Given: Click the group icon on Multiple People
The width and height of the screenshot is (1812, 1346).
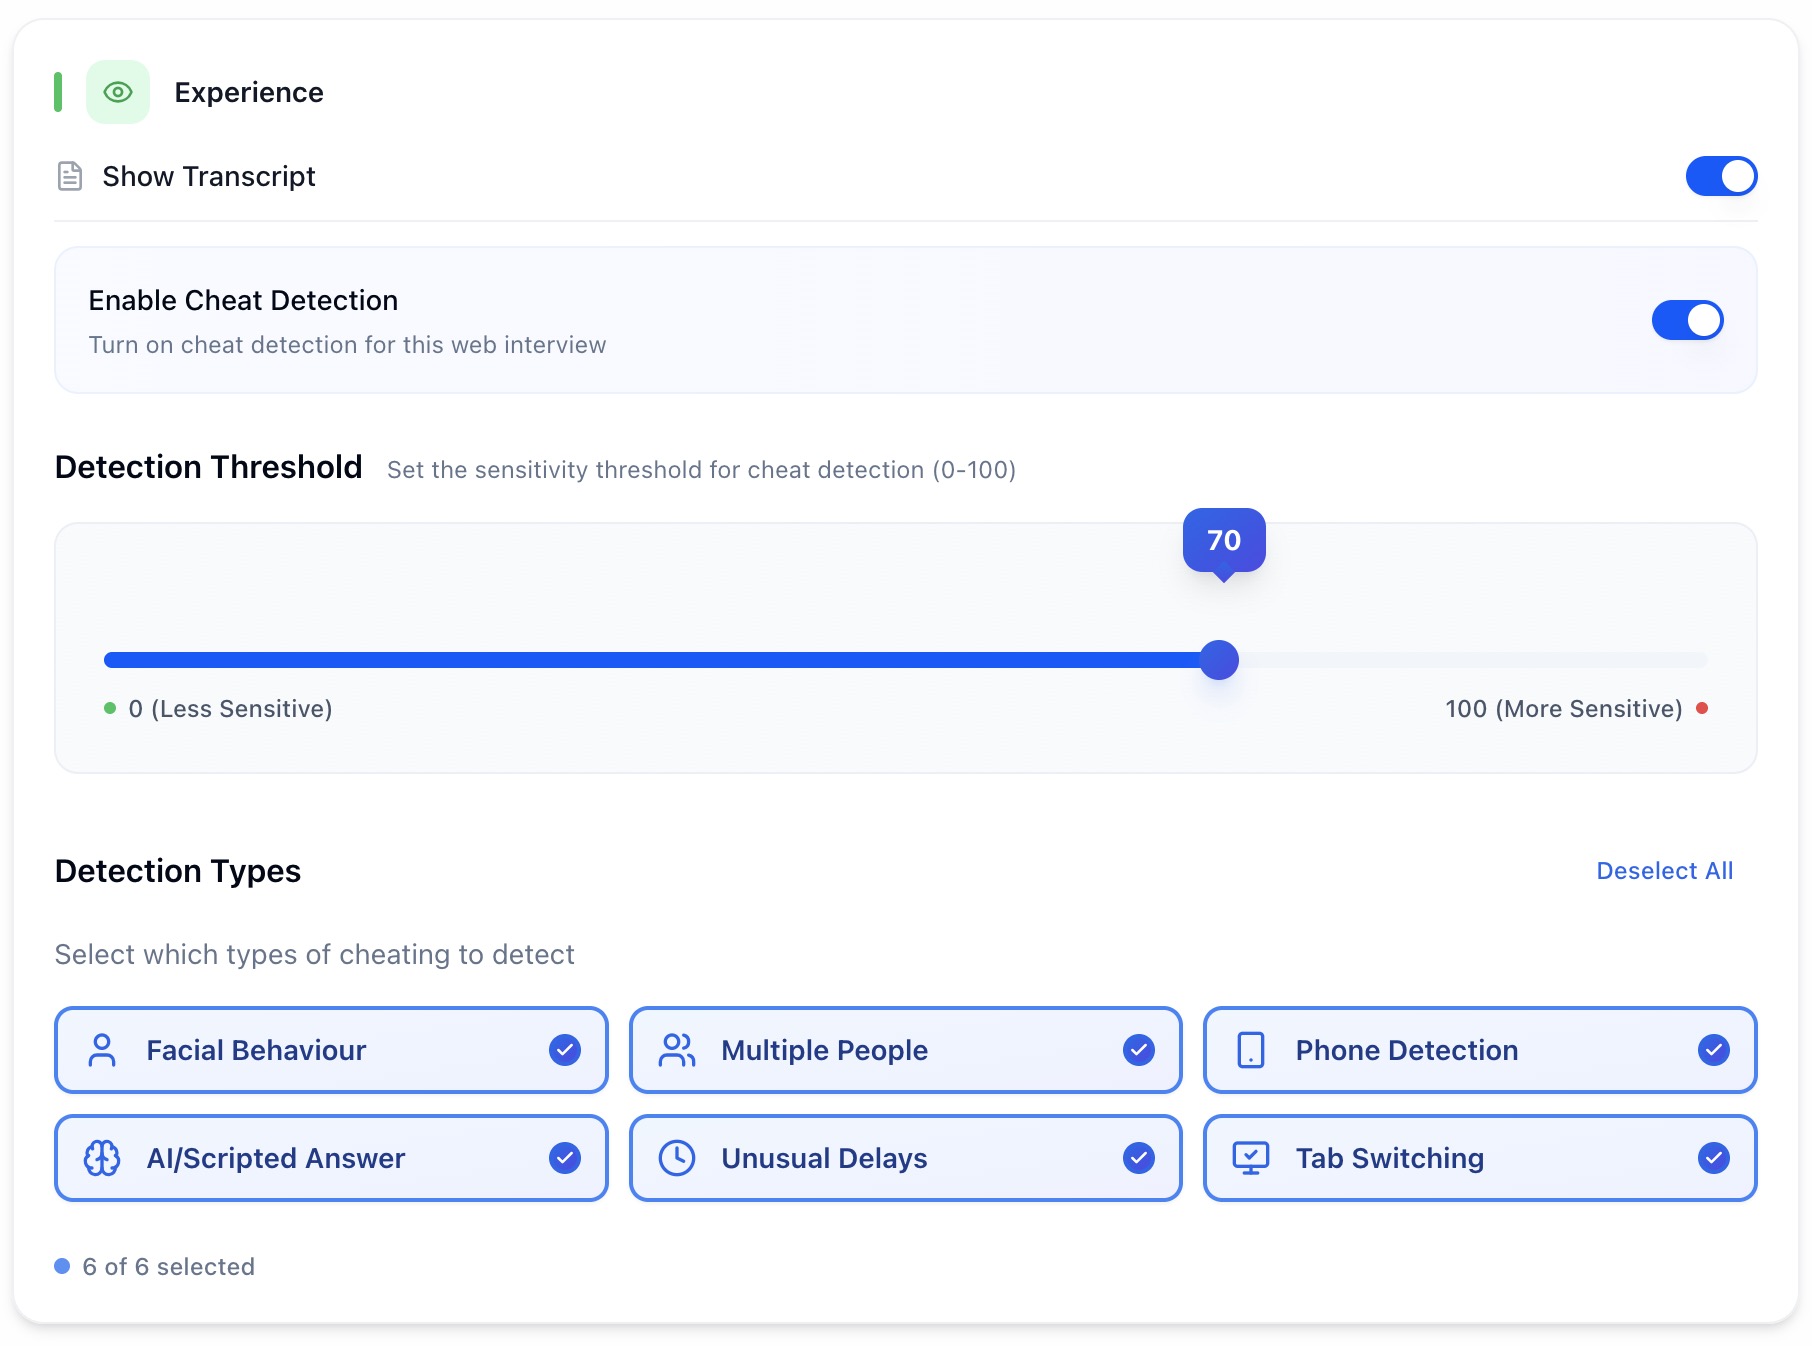Looking at the screenshot, I should [677, 1050].
